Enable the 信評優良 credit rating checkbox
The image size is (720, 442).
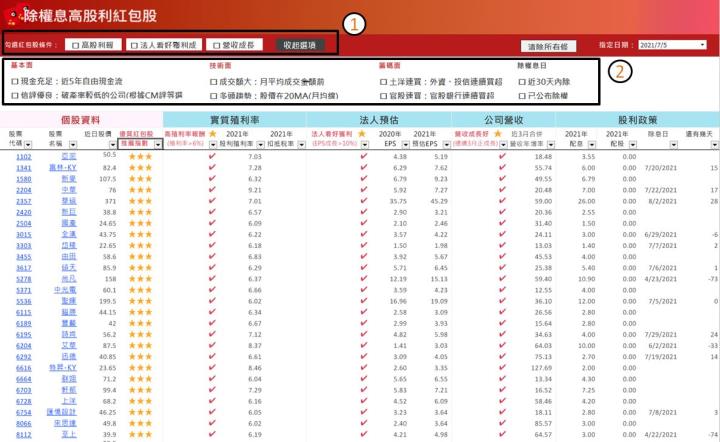(15, 95)
